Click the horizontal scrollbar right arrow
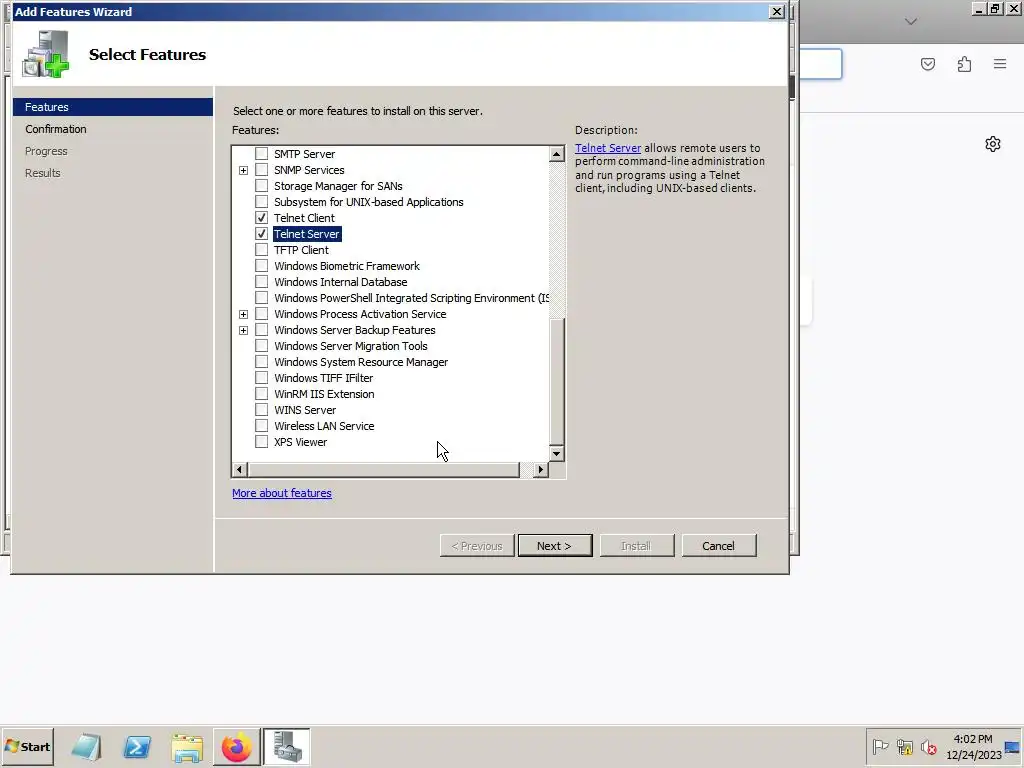The width and height of the screenshot is (1024, 768). (x=540, y=470)
